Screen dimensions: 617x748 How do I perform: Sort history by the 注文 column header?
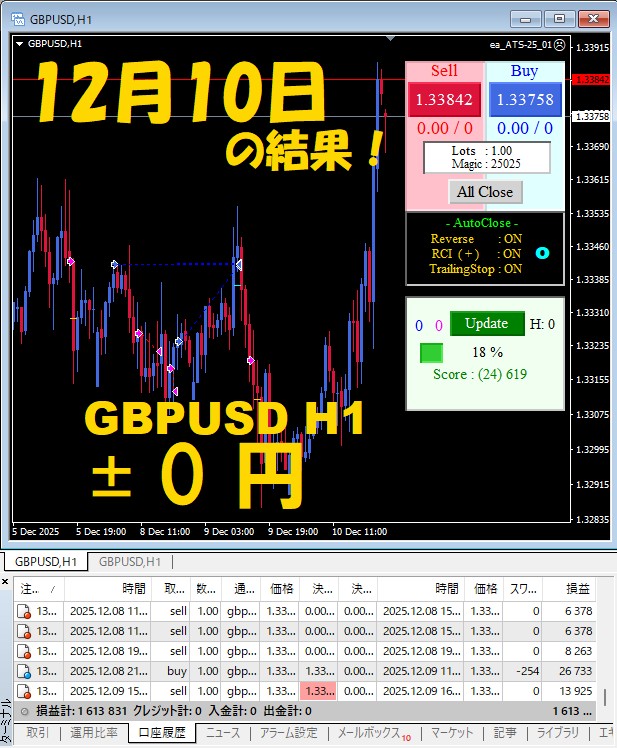(39, 589)
